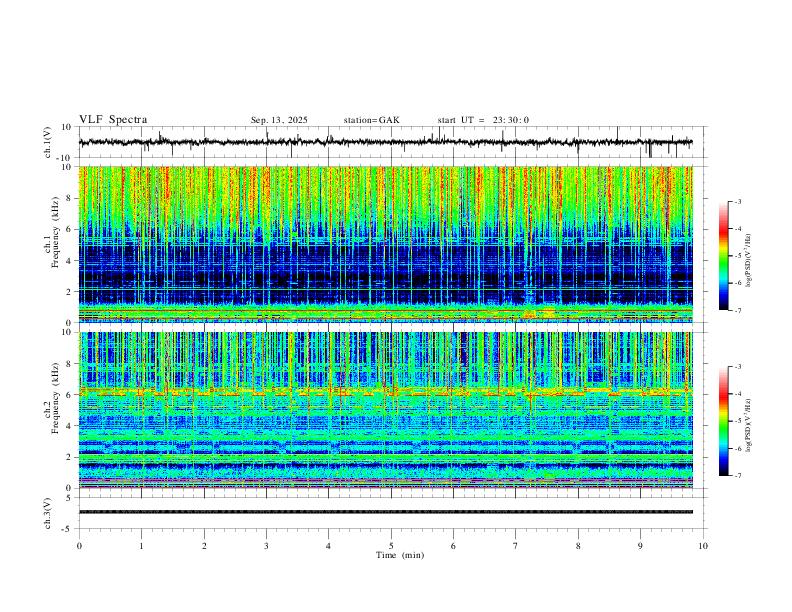Click time axis tick label "8"
792x612 pixels.
tap(578, 546)
